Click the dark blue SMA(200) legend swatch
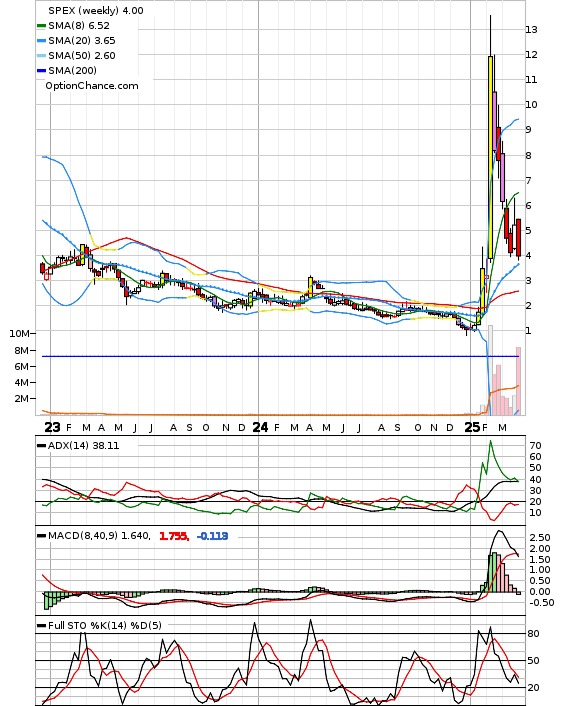 click(41, 71)
